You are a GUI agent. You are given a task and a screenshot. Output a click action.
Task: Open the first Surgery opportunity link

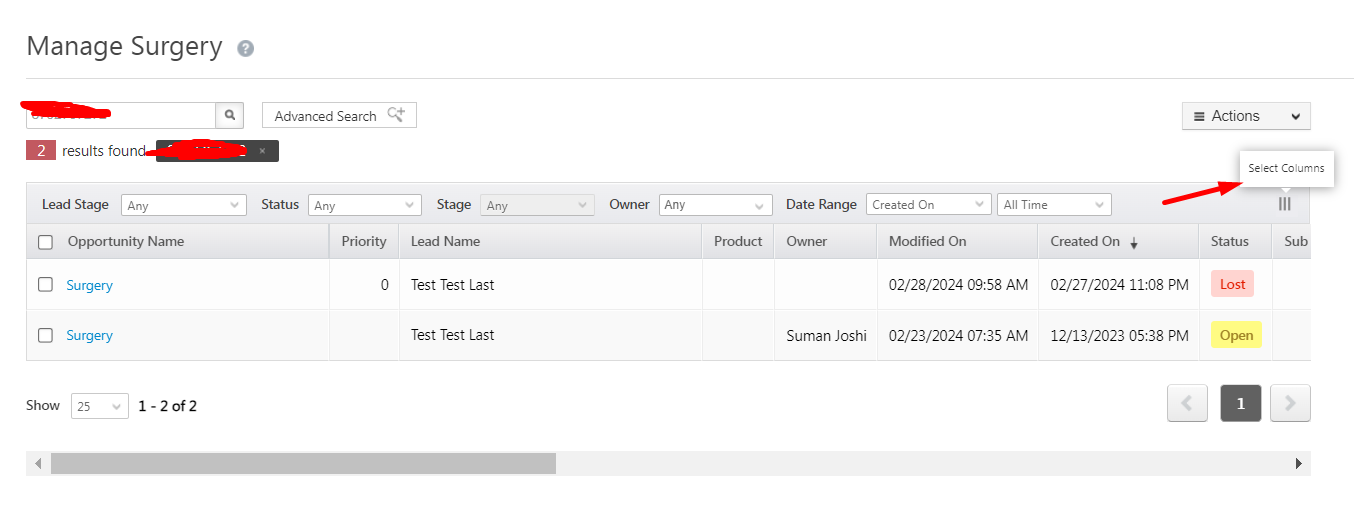pos(89,285)
